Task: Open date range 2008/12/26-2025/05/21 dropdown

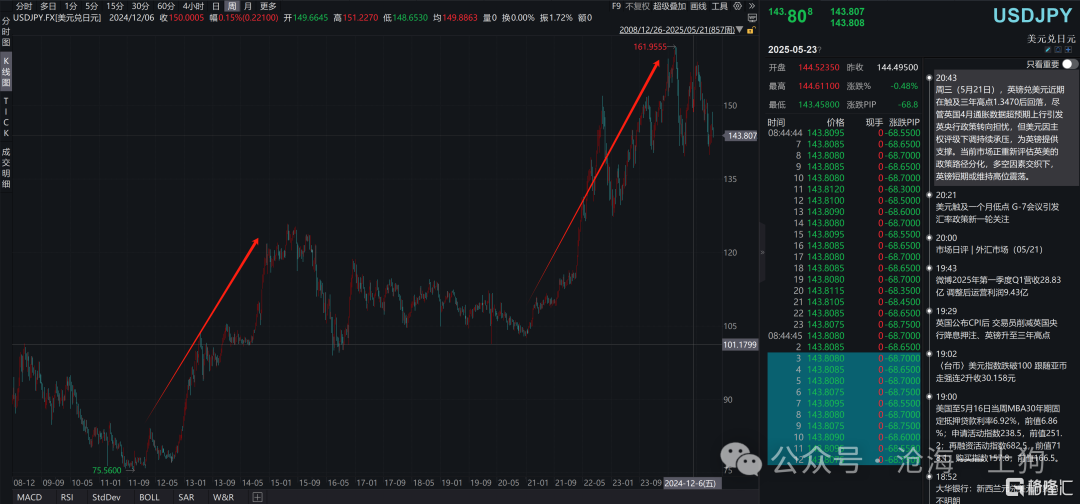Action: click(x=740, y=30)
